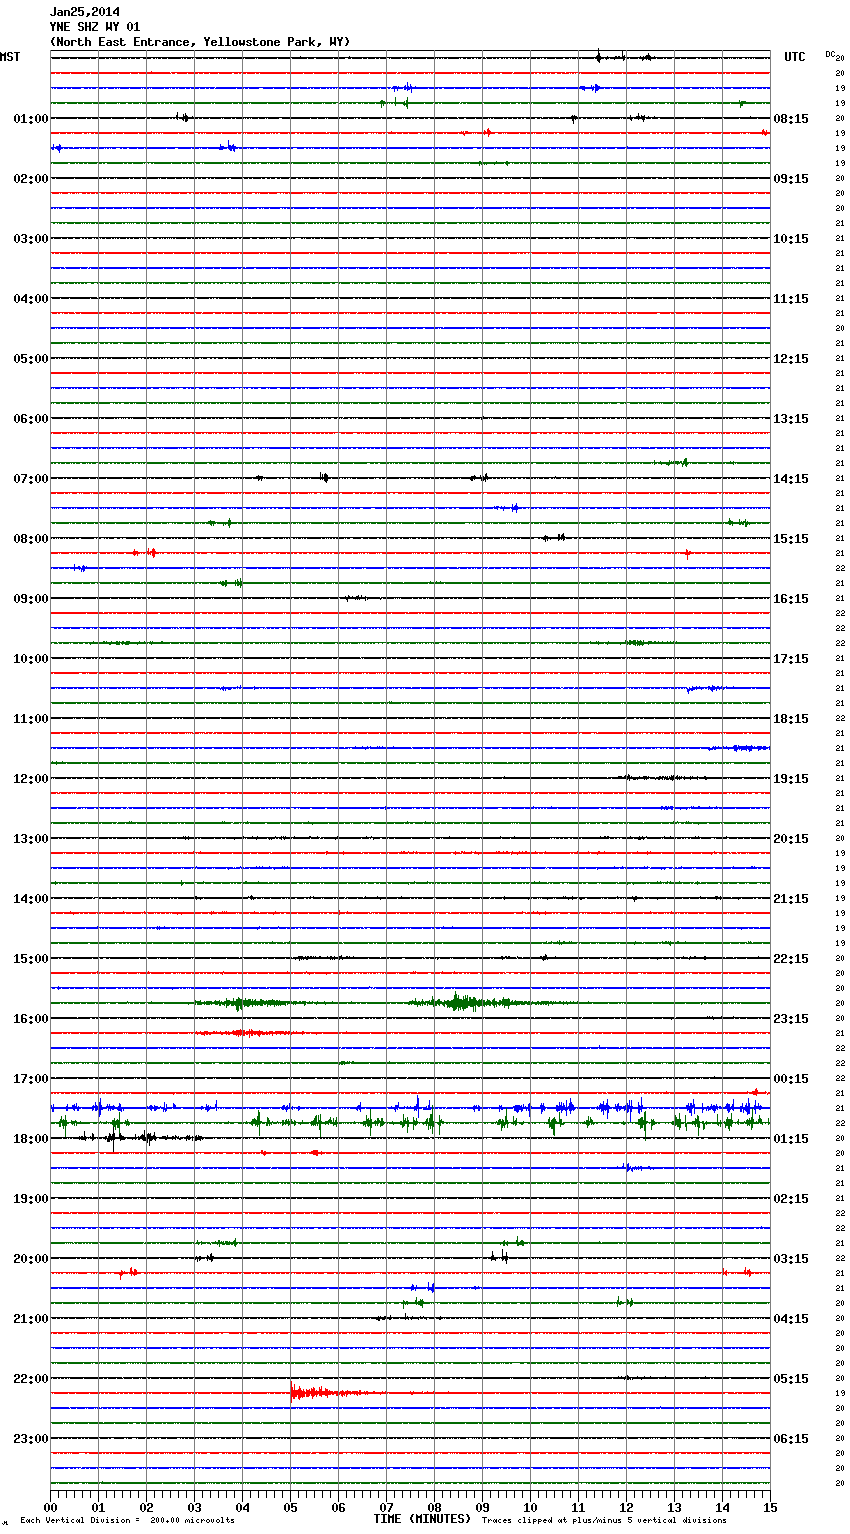850x1534 pixels.
Task: Click the '08:15' UTC time label
Action: [791, 119]
